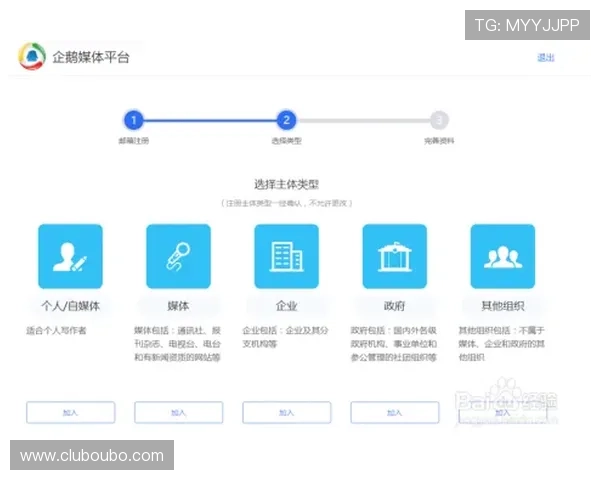
Task: Click the 其他组织 label
Action: click(503, 306)
